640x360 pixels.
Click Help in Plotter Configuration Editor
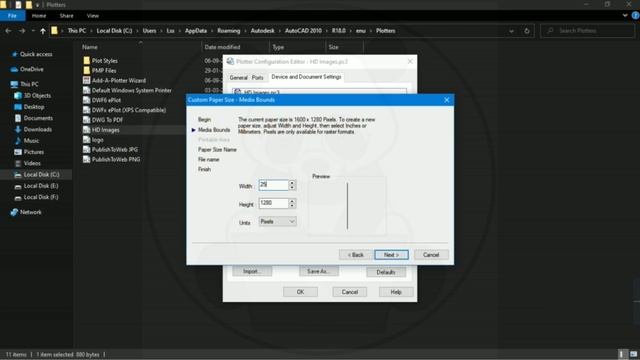396,292
